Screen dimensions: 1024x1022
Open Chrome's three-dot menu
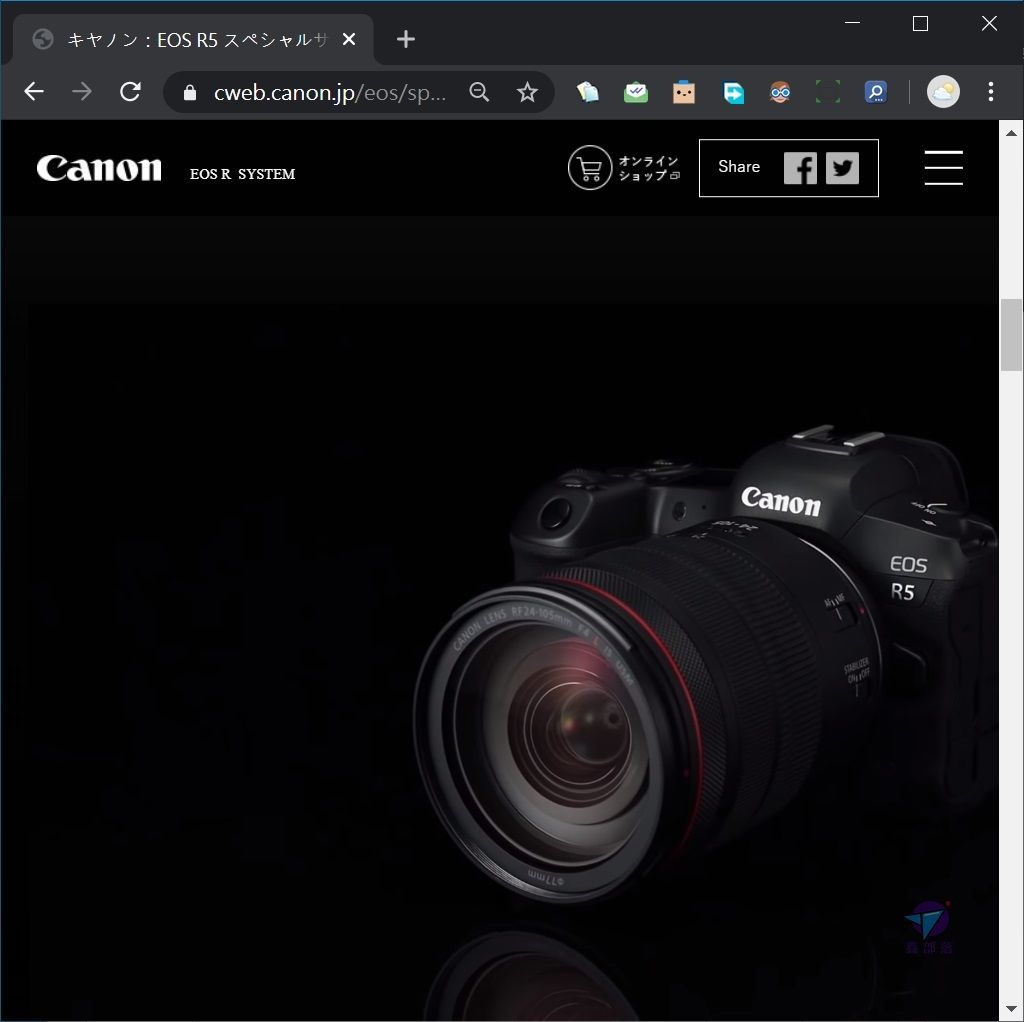[x=991, y=92]
